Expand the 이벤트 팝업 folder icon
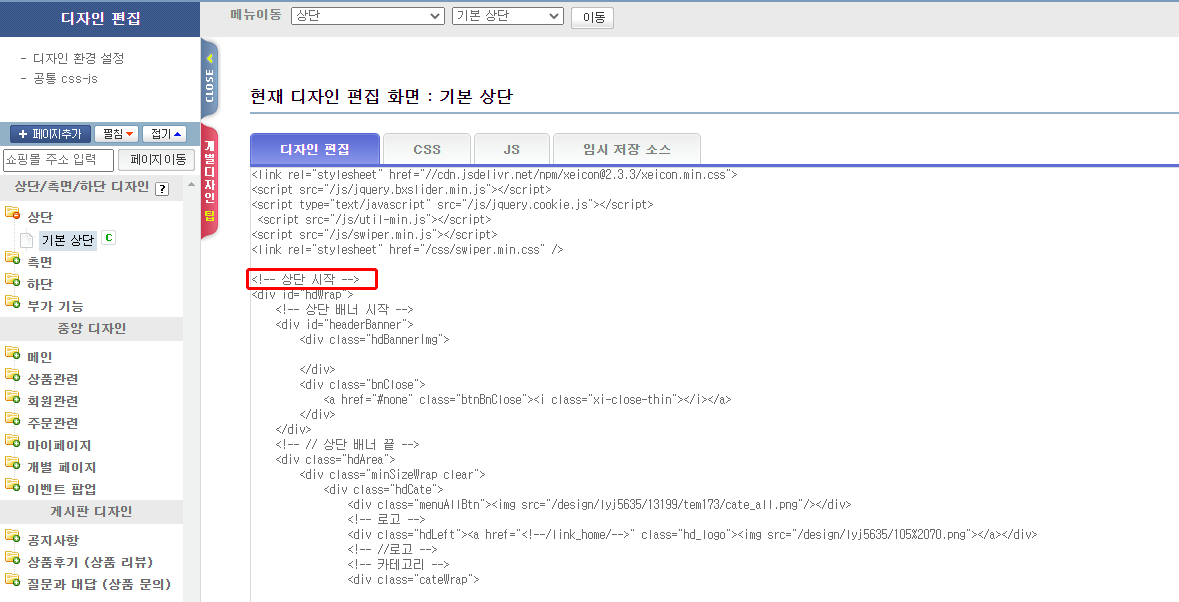This screenshot has width=1179, height=602. [x=12, y=485]
